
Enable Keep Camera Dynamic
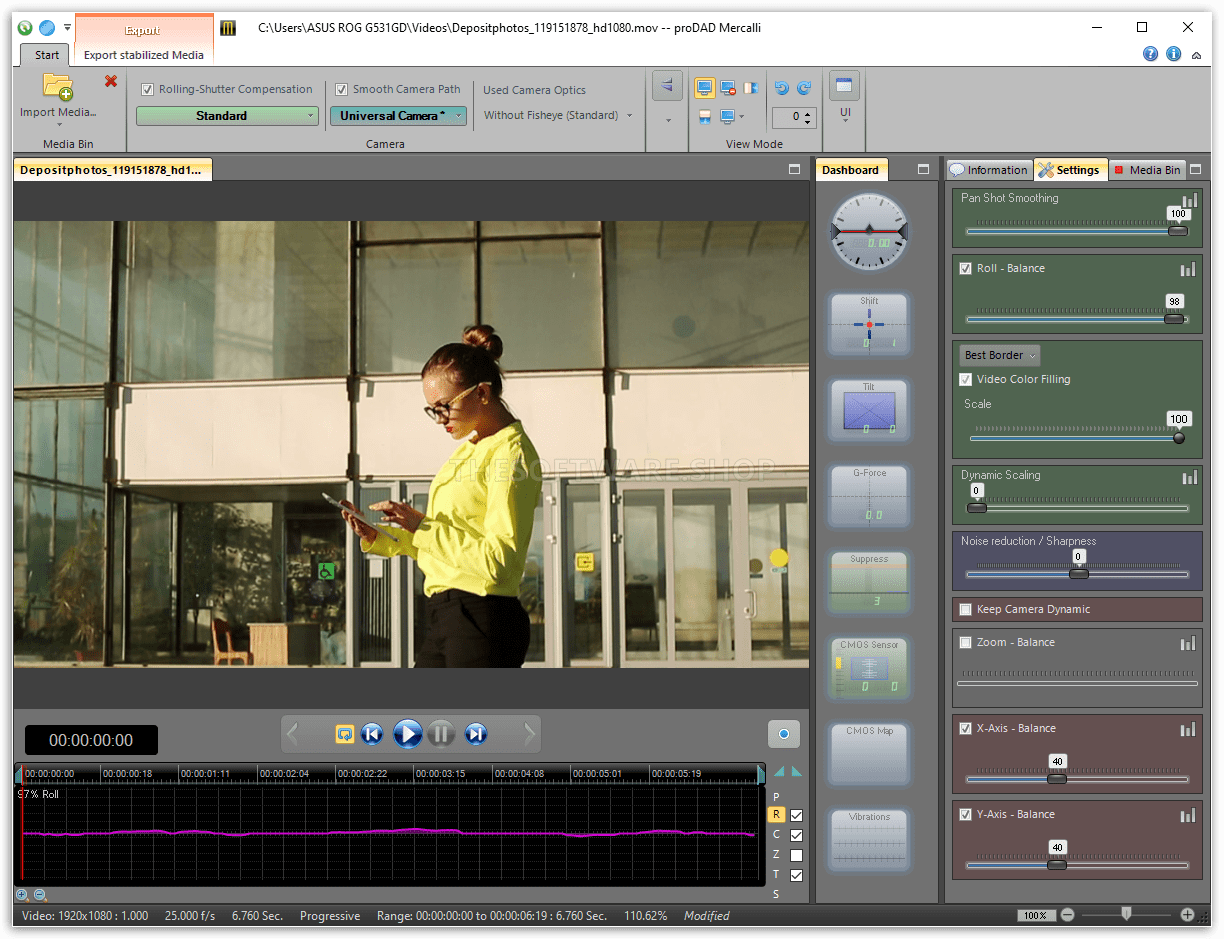click(x=965, y=609)
